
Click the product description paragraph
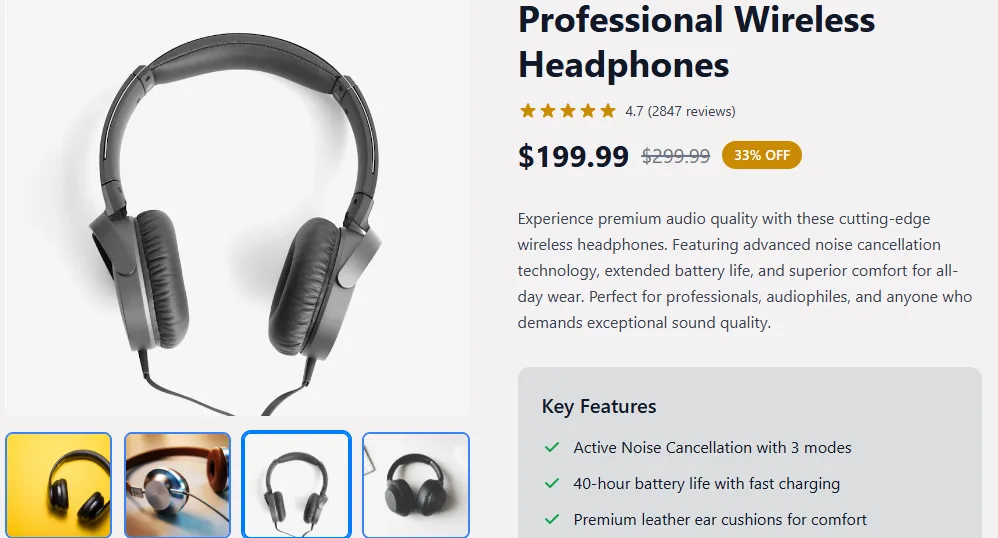[x=740, y=270]
